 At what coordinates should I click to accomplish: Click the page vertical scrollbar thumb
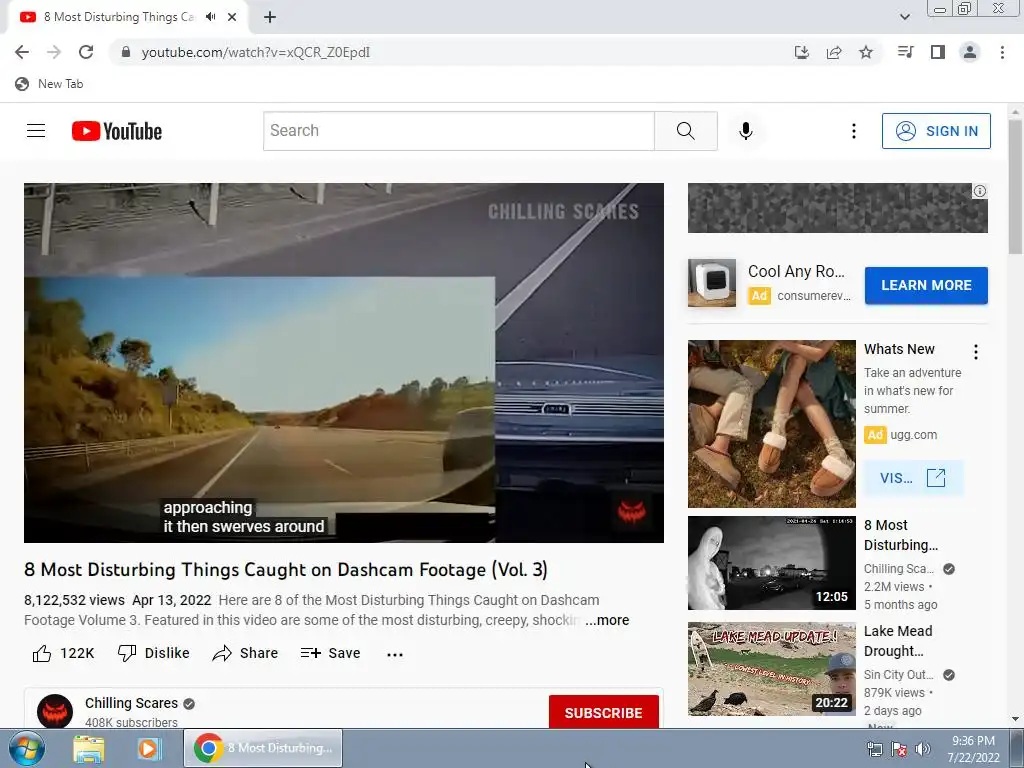[1016, 187]
